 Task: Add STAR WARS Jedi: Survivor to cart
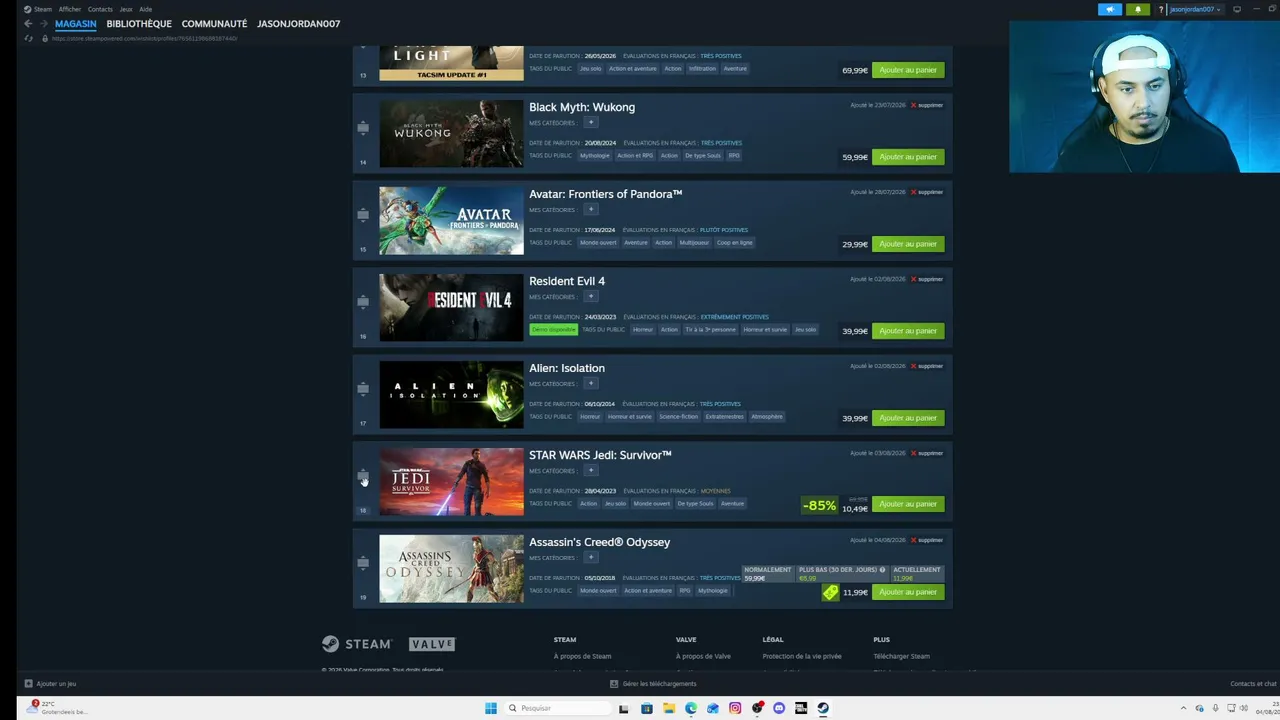tap(908, 504)
